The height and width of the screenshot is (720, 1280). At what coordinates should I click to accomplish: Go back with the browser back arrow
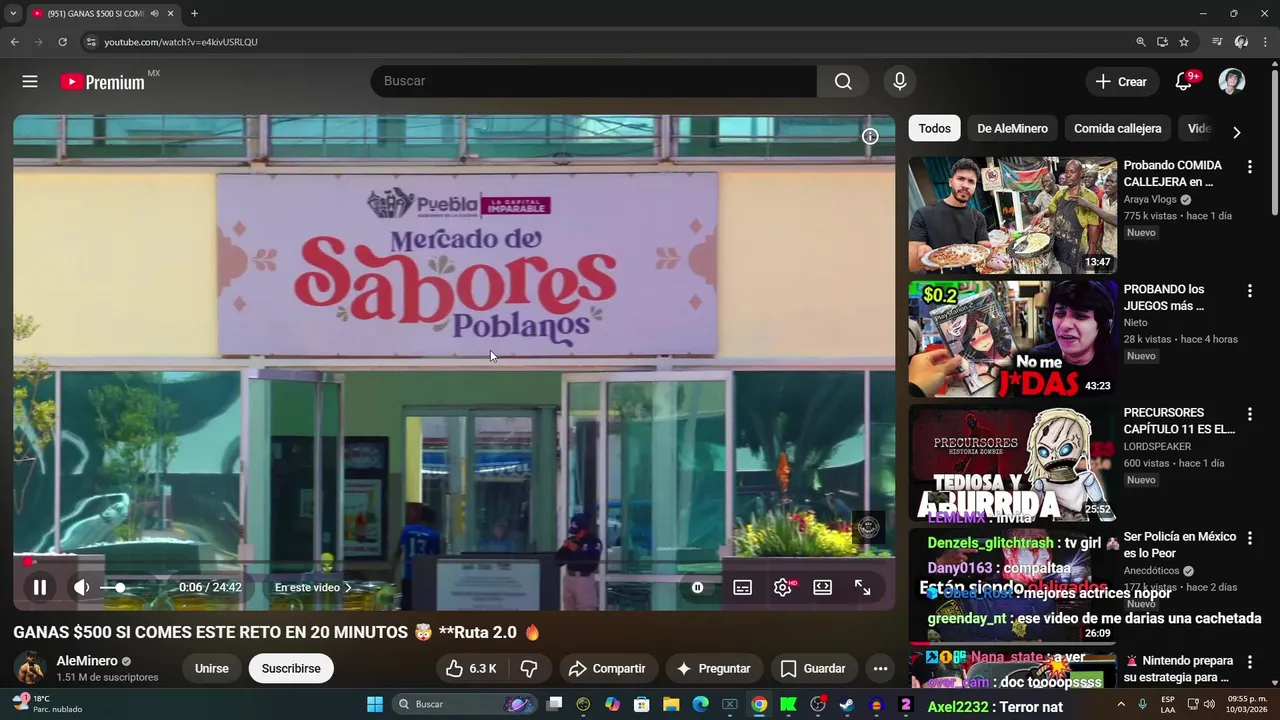point(14,42)
